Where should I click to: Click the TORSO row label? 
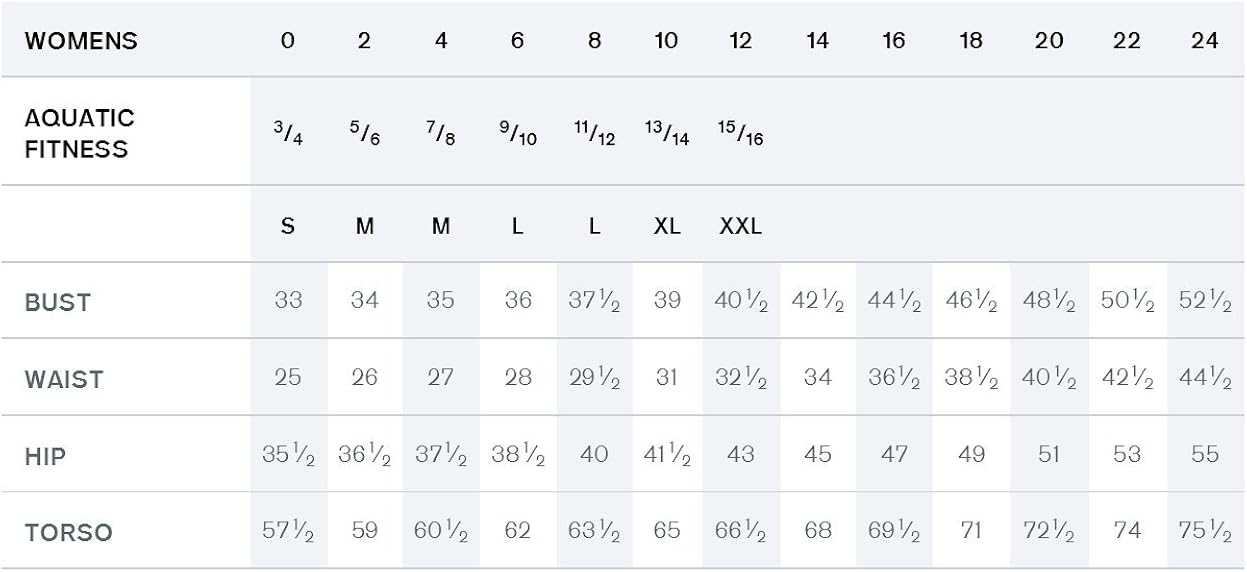(x=68, y=532)
